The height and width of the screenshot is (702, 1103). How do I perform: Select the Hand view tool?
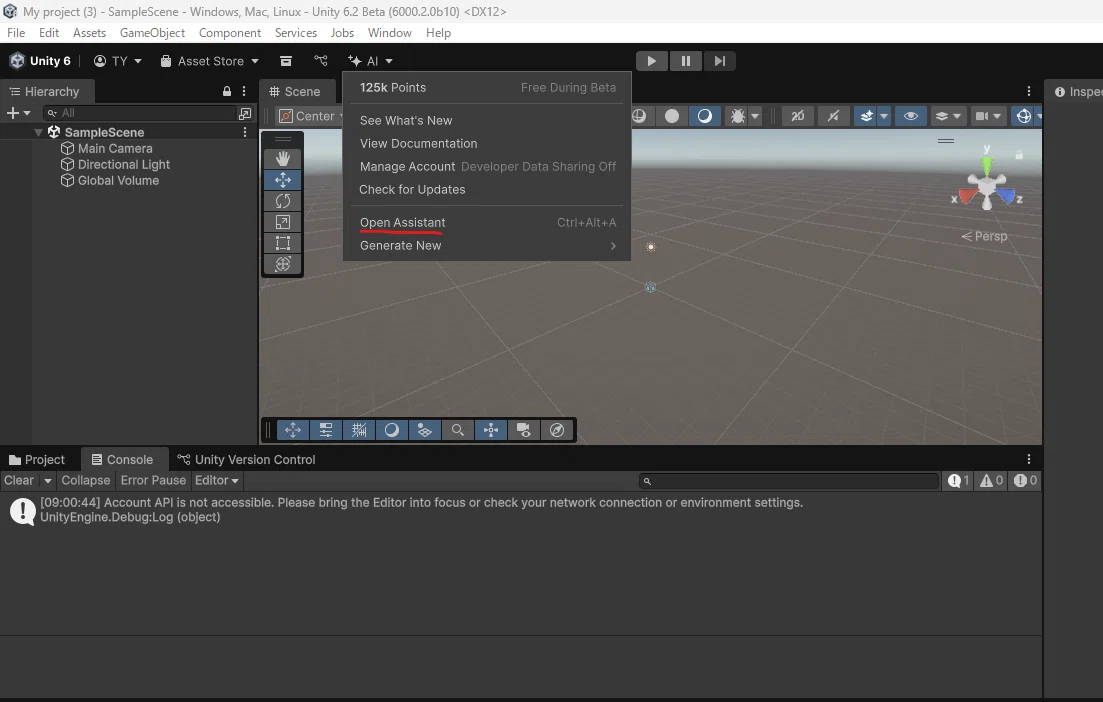283,159
